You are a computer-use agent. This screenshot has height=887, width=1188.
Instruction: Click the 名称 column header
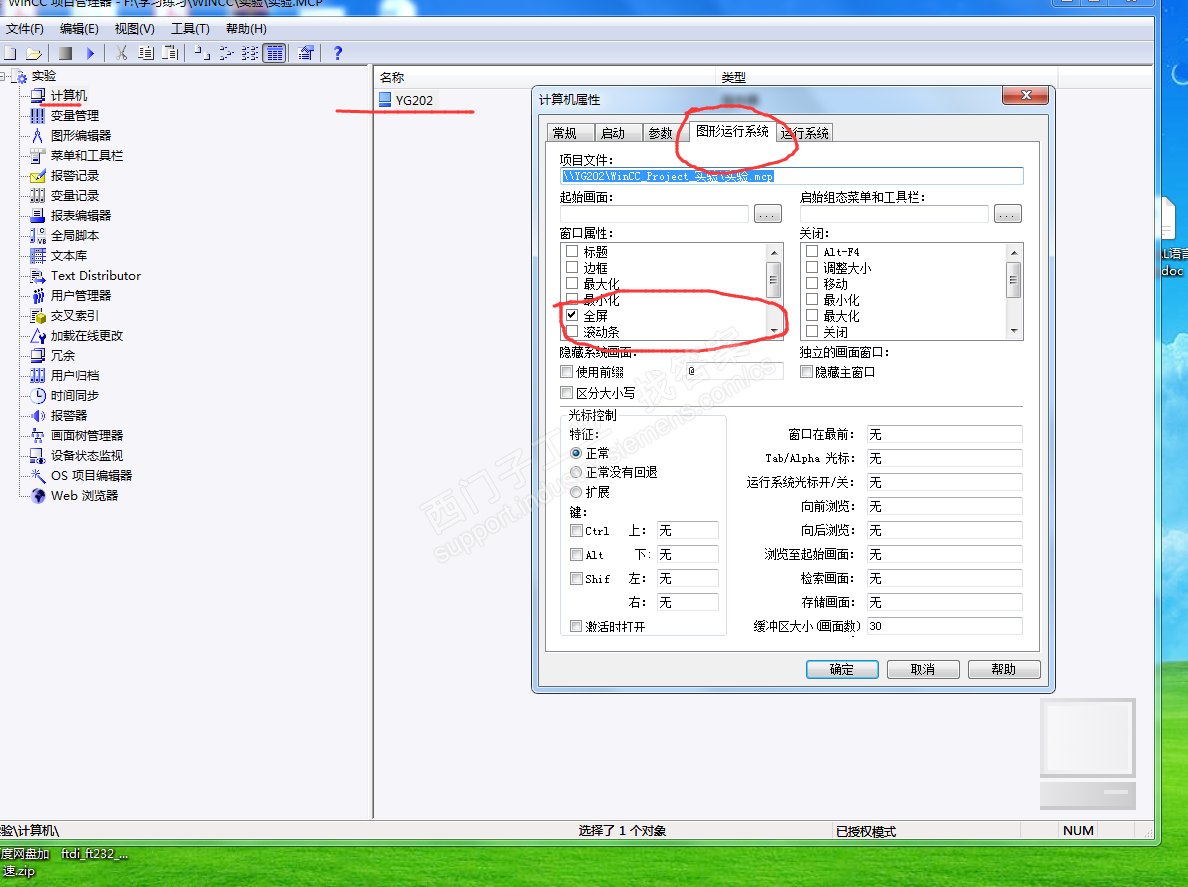544,77
